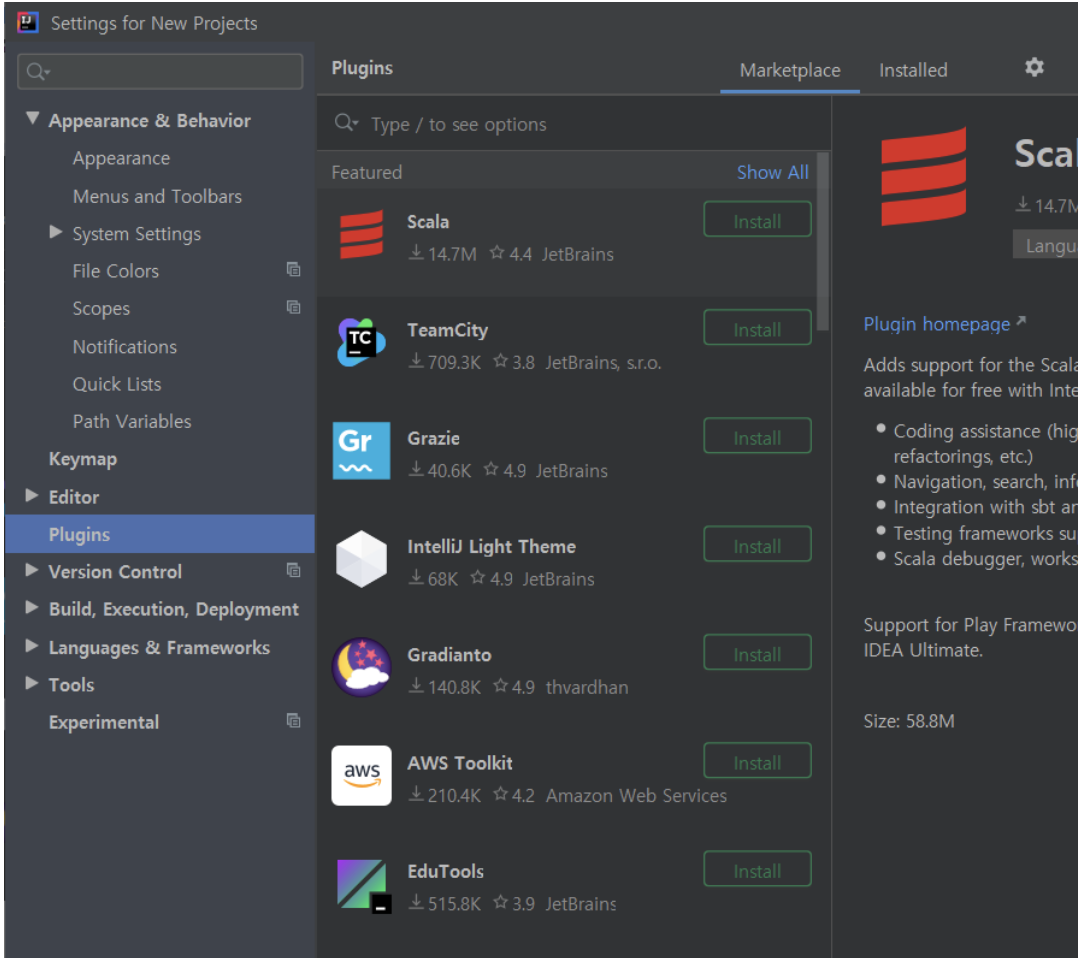Open the Plugin homepage link
This screenshot has width=1078, height=958.
pyautogui.click(x=936, y=324)
